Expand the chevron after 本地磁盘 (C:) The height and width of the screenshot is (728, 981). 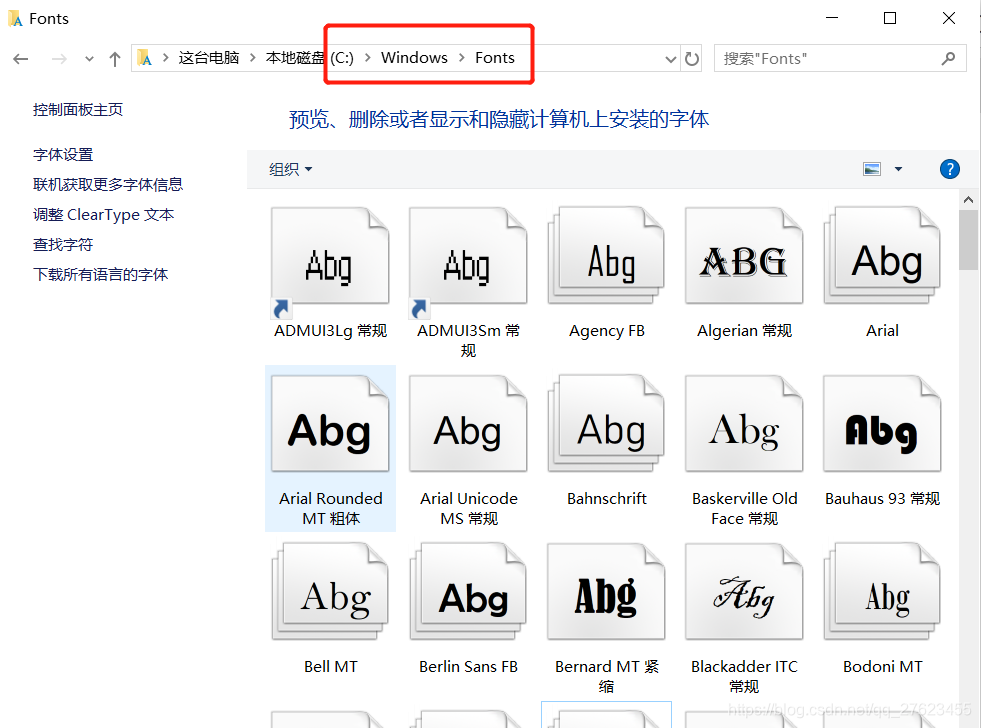point(368,58)
